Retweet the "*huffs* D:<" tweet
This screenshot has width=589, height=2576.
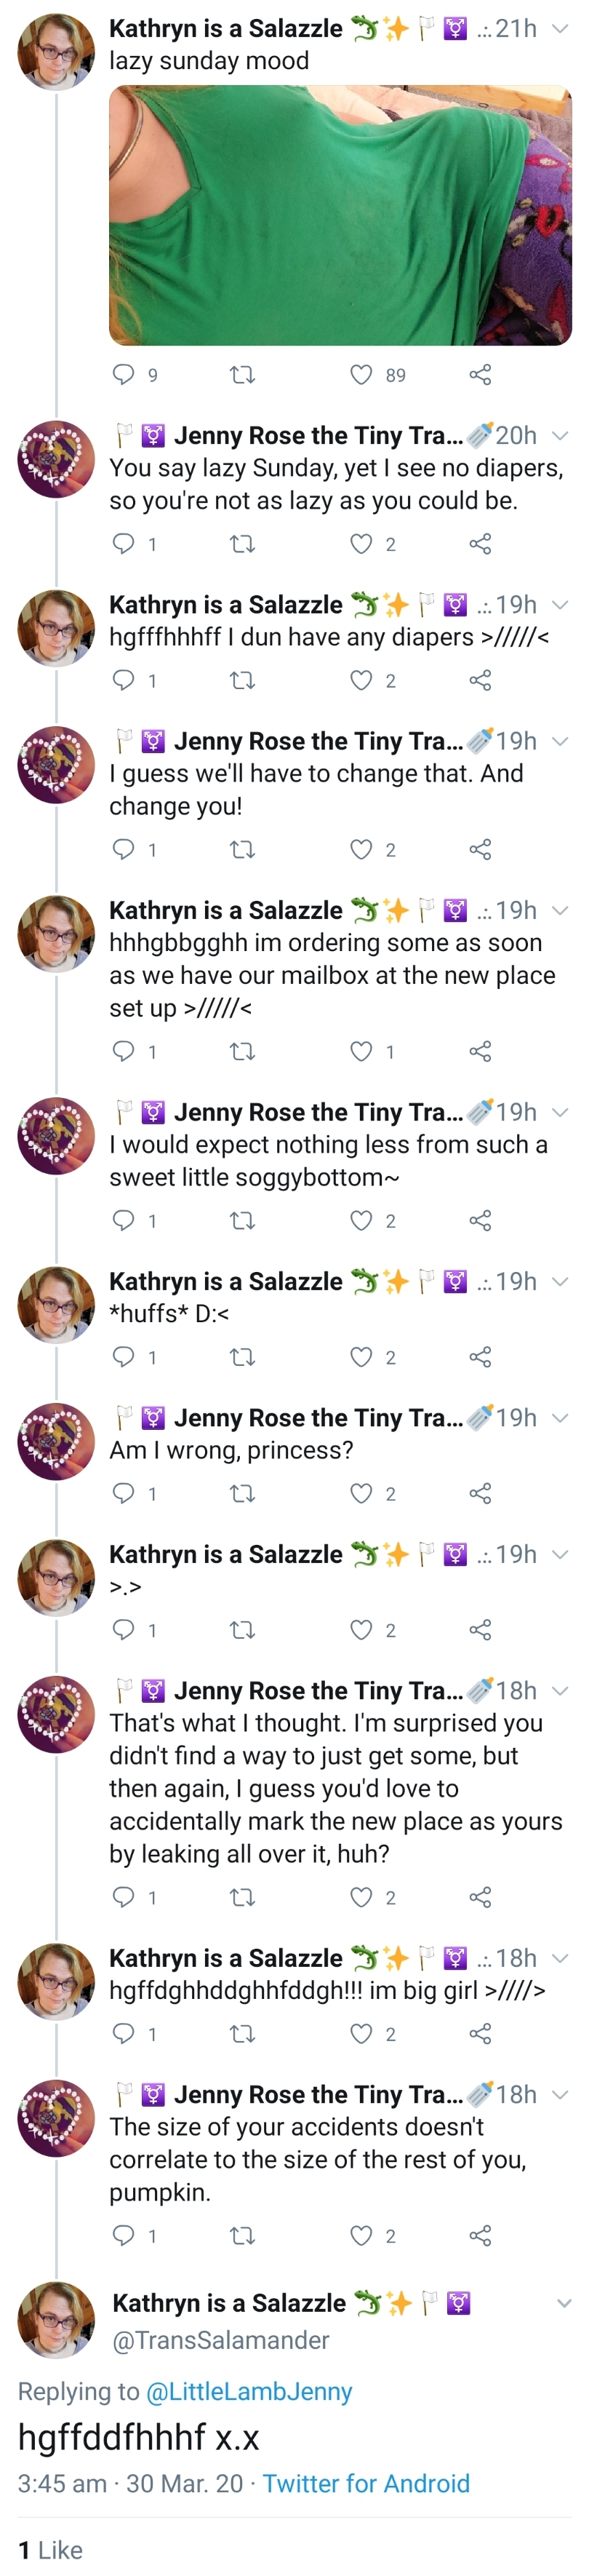tap(242, 1357)
